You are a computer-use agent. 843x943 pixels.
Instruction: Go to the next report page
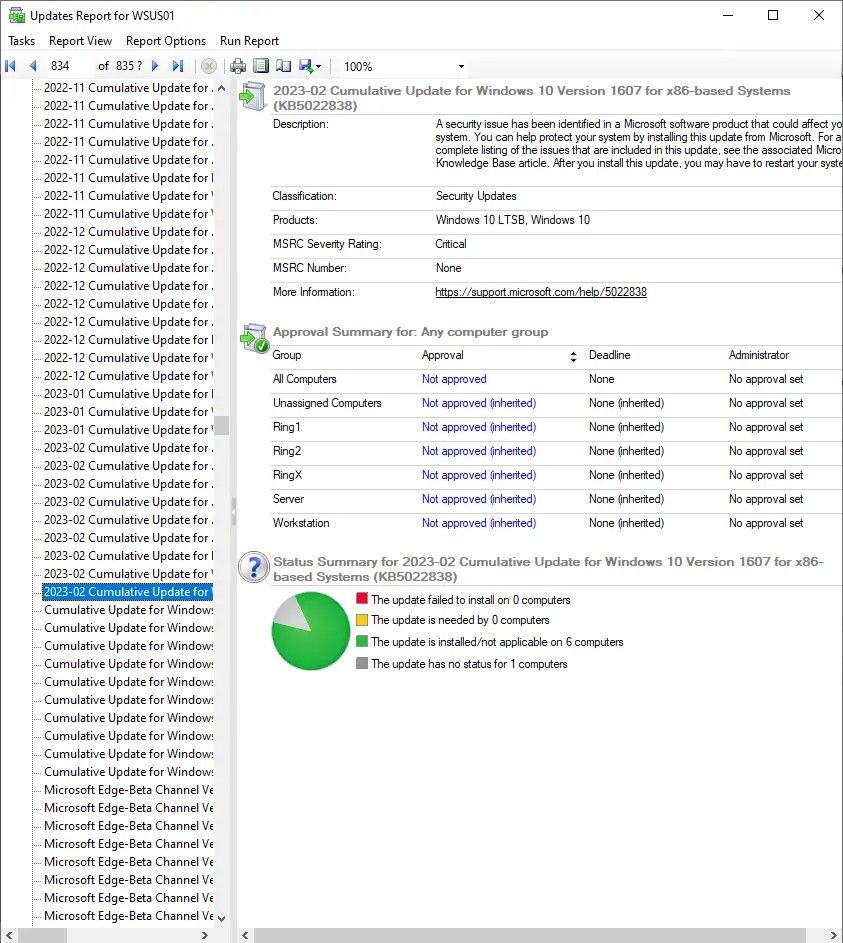(x=155, y=66)
